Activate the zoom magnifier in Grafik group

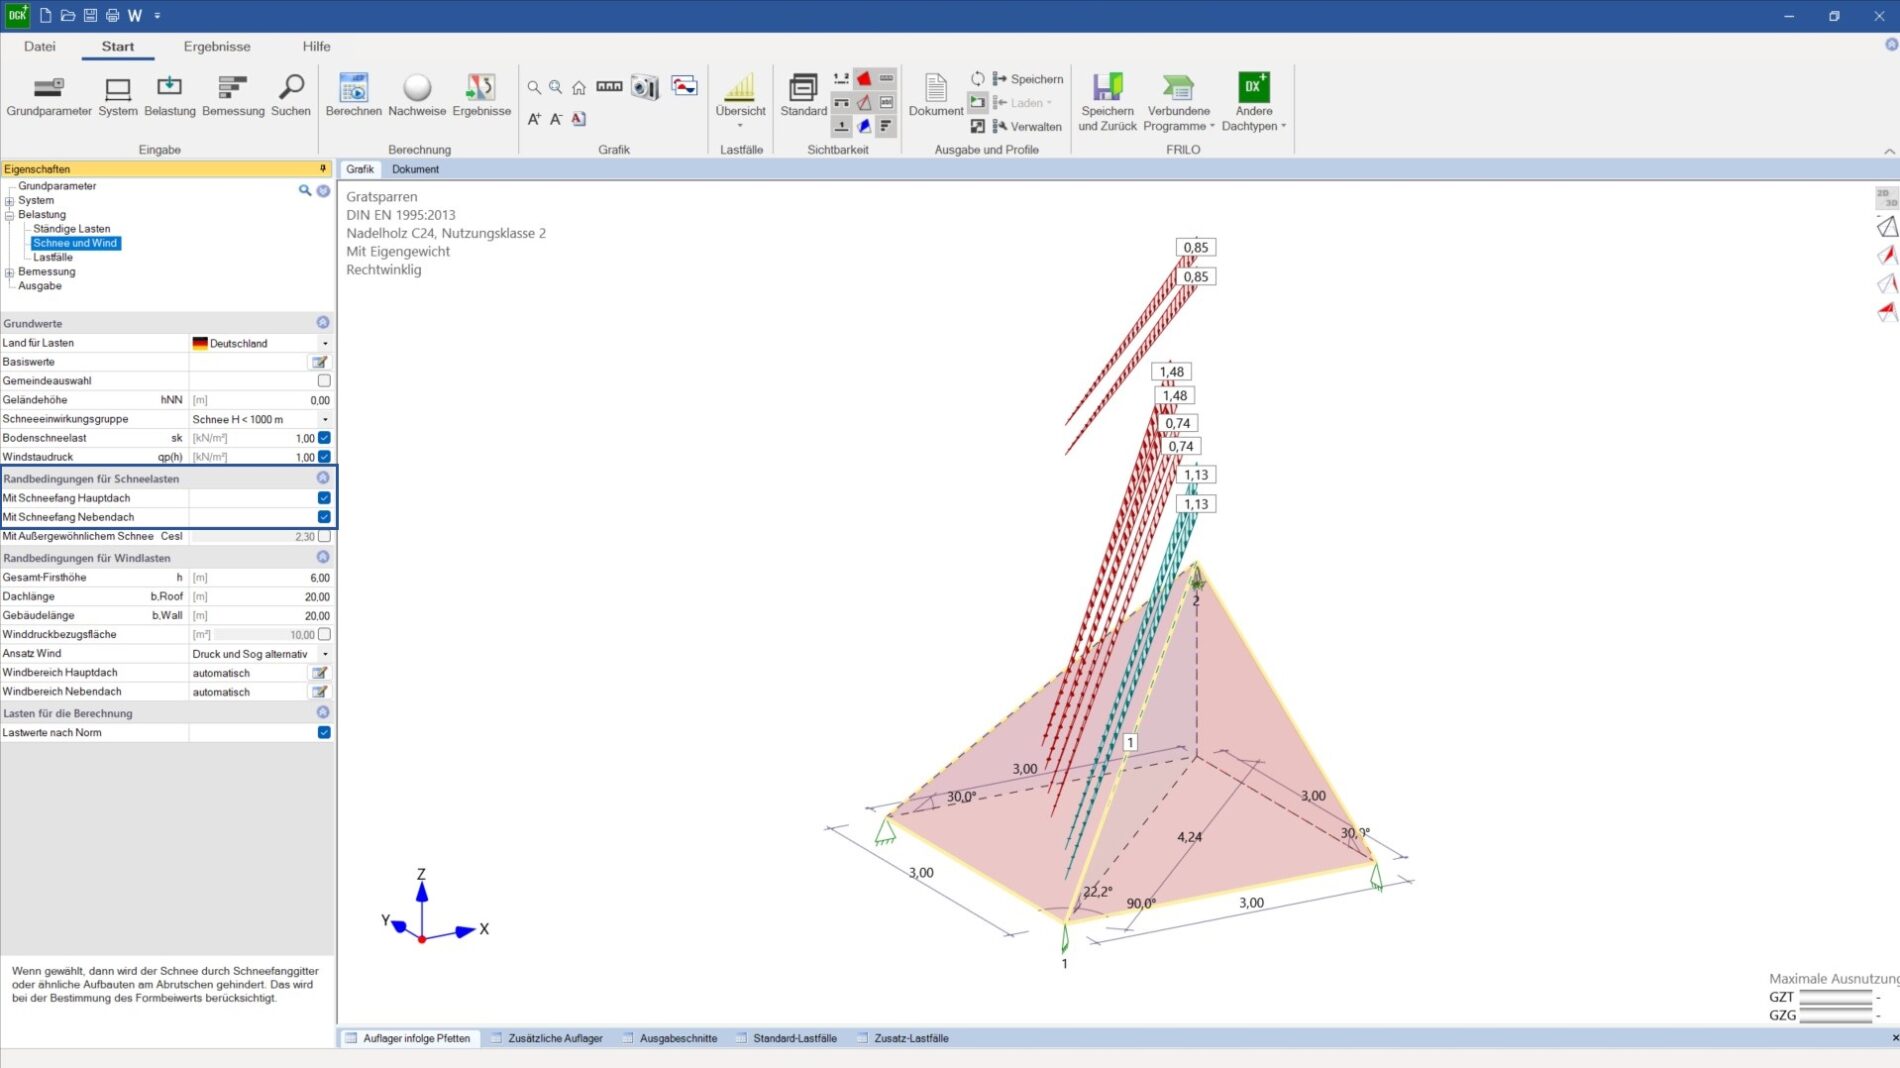pyautogui.click(x=534, y=88)
